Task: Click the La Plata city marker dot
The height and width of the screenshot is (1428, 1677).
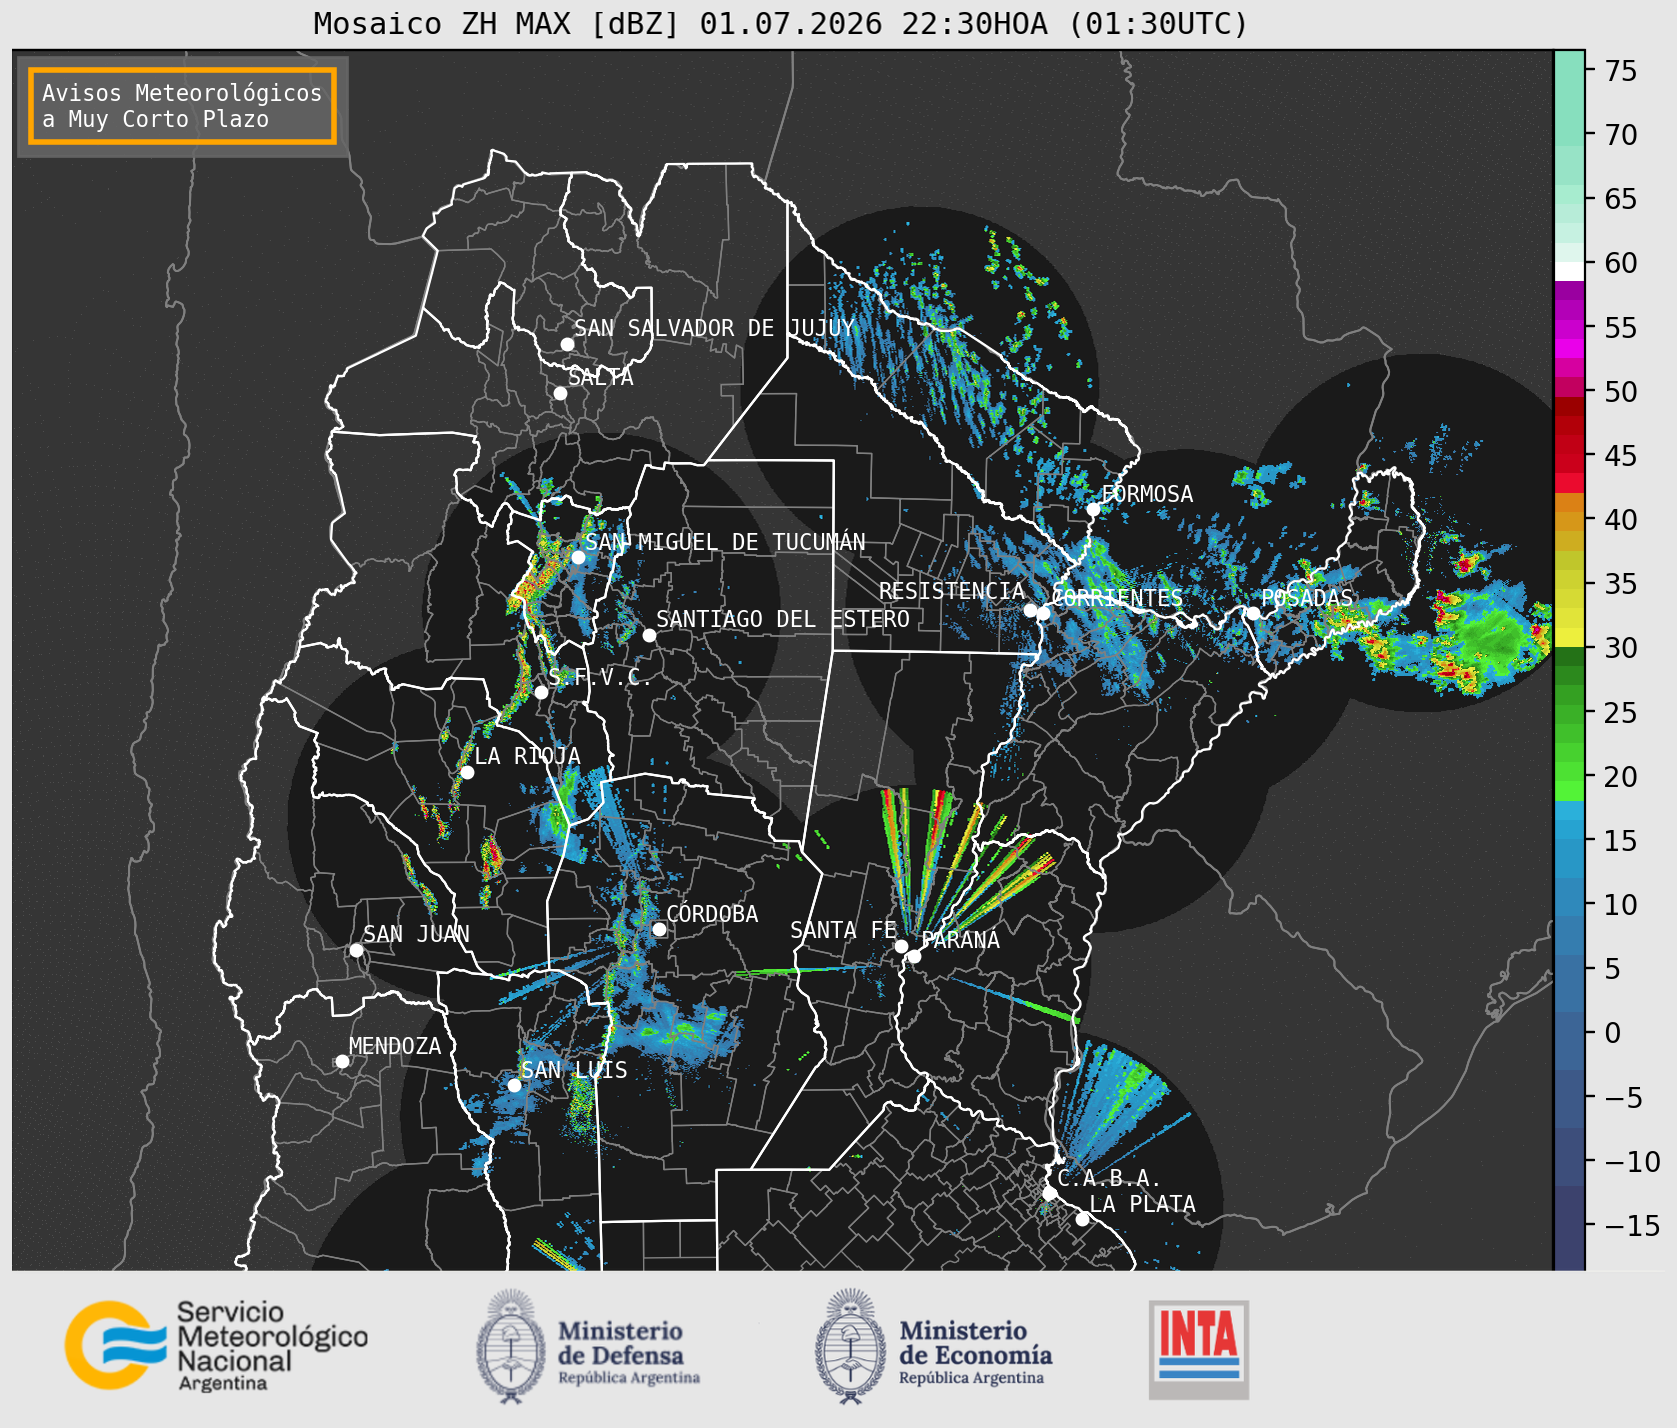Action: pyautogui.click(x=1082, y=1219)
